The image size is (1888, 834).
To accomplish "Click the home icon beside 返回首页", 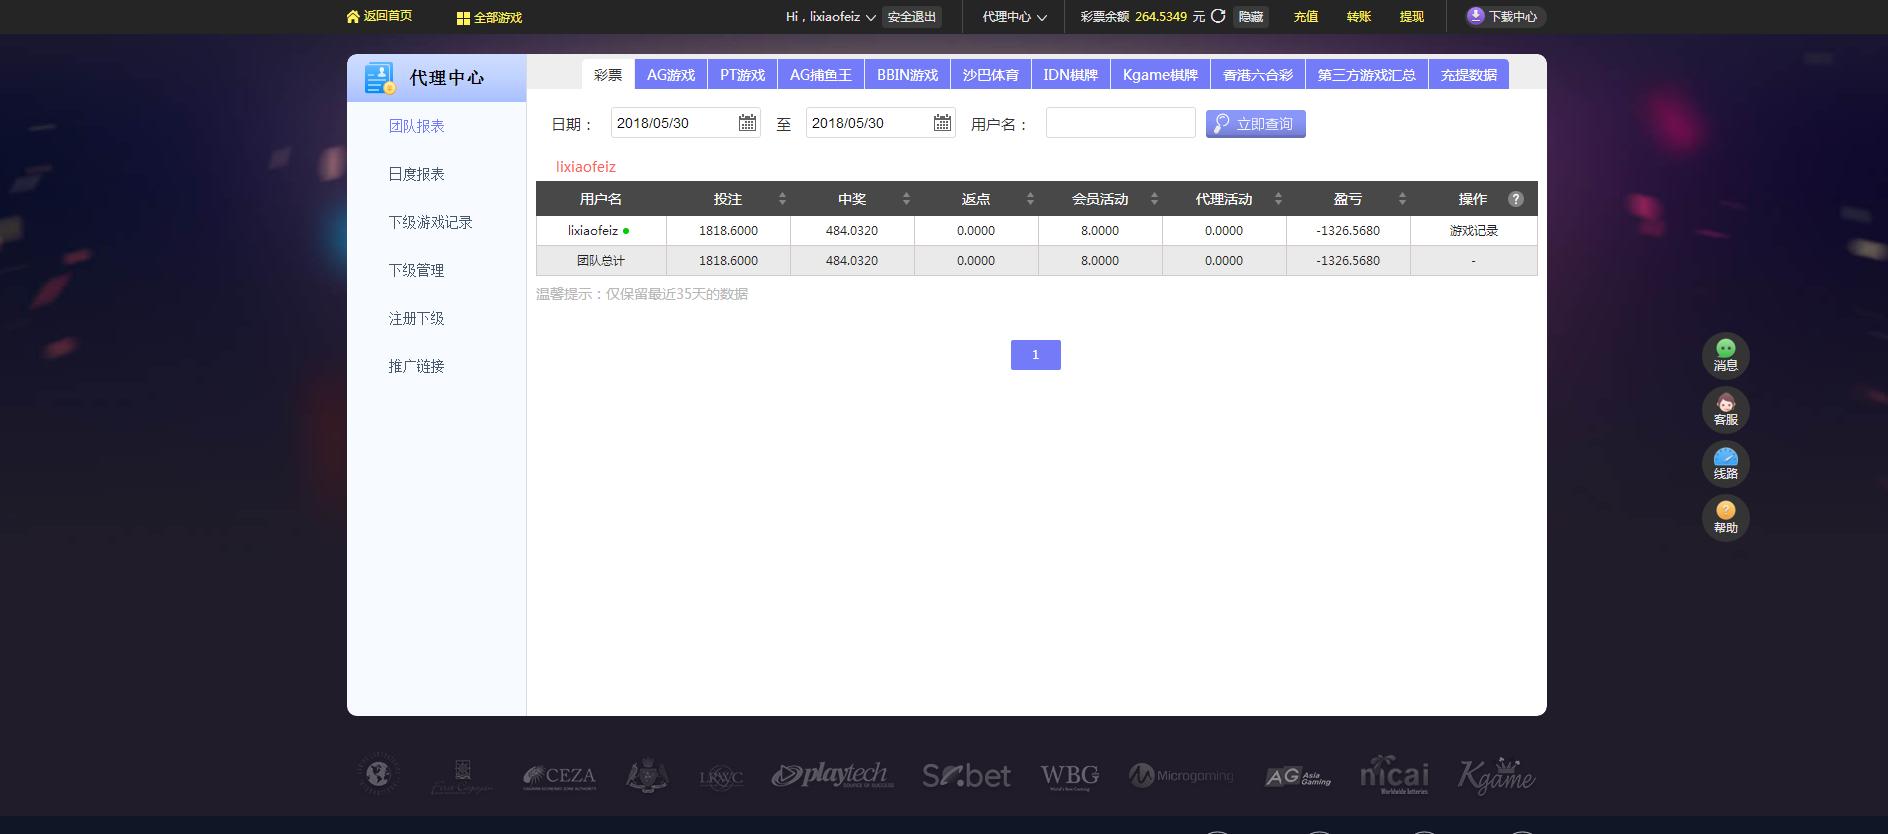I will tap(352, 16).
